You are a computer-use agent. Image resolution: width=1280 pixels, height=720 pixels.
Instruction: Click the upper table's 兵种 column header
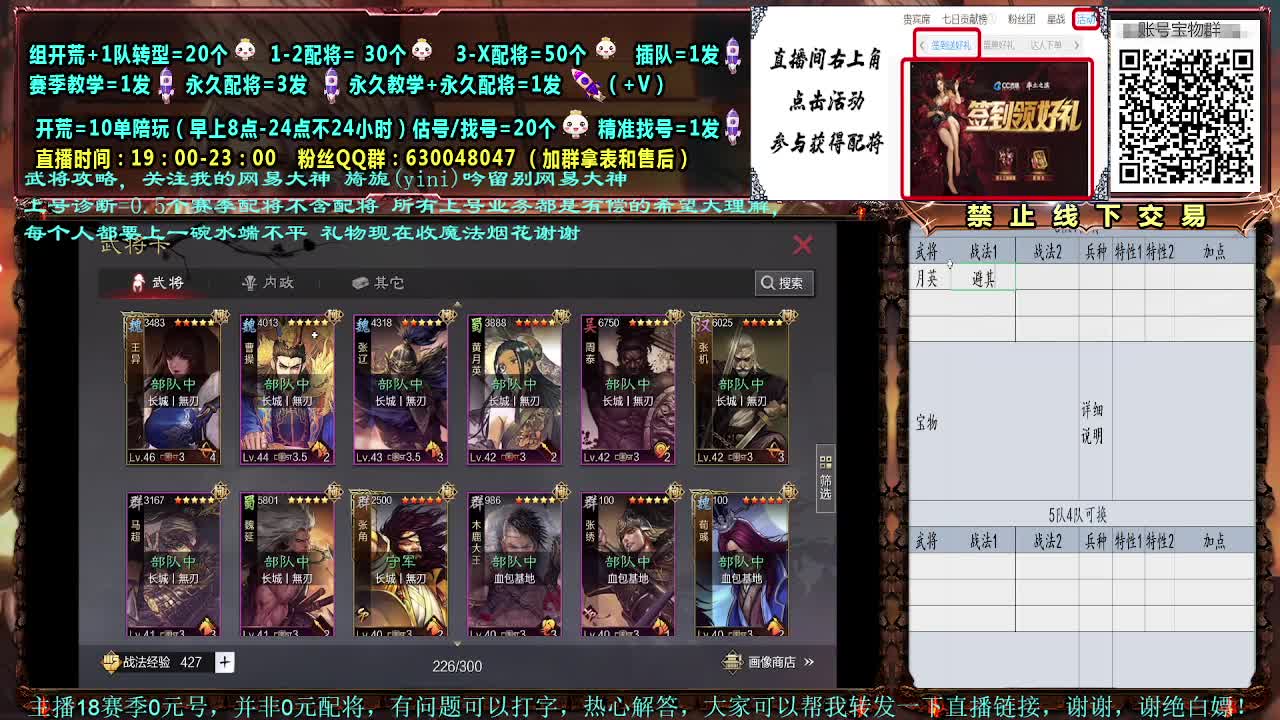tap(1096, 252)
